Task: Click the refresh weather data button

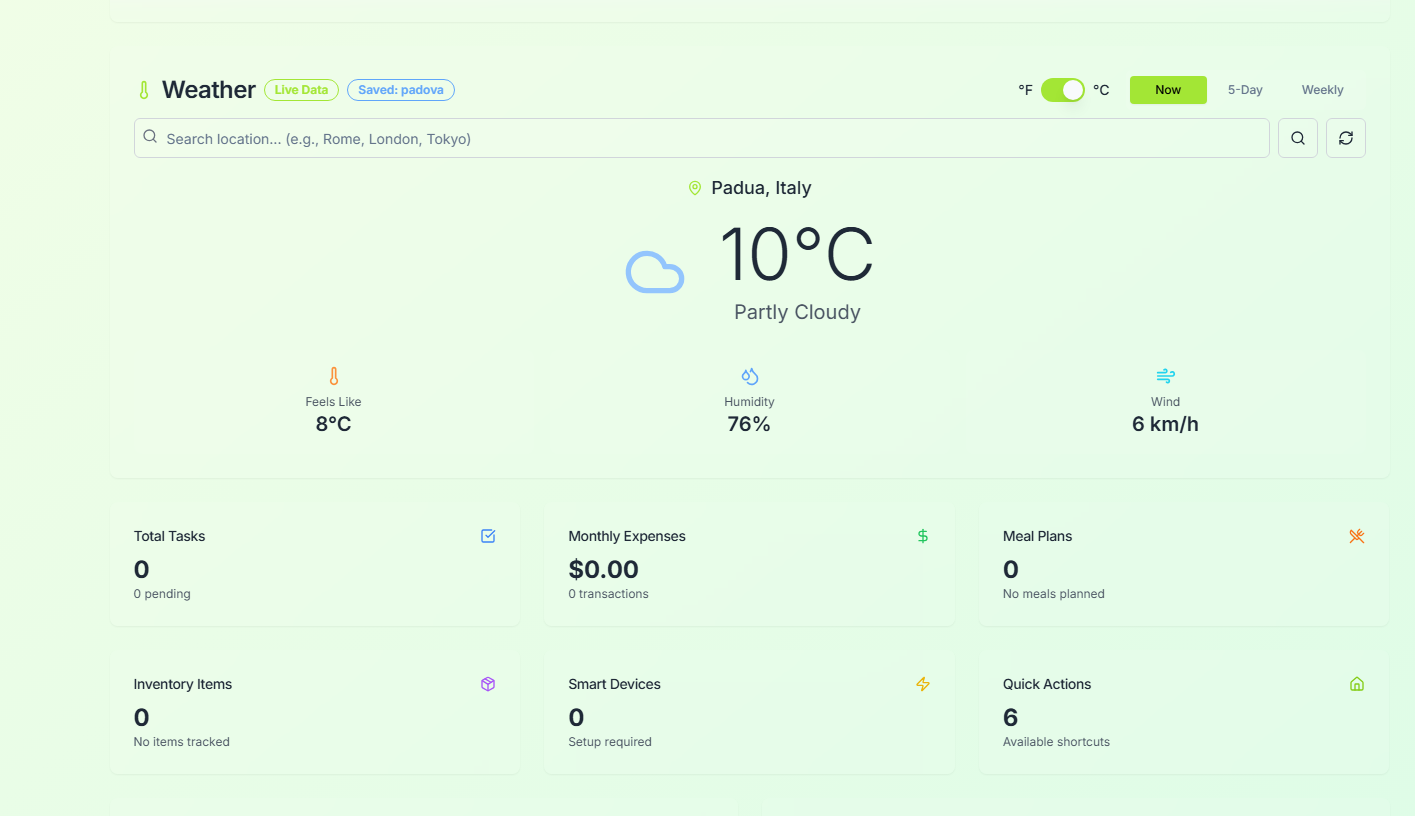Action: coord(1345,137)
